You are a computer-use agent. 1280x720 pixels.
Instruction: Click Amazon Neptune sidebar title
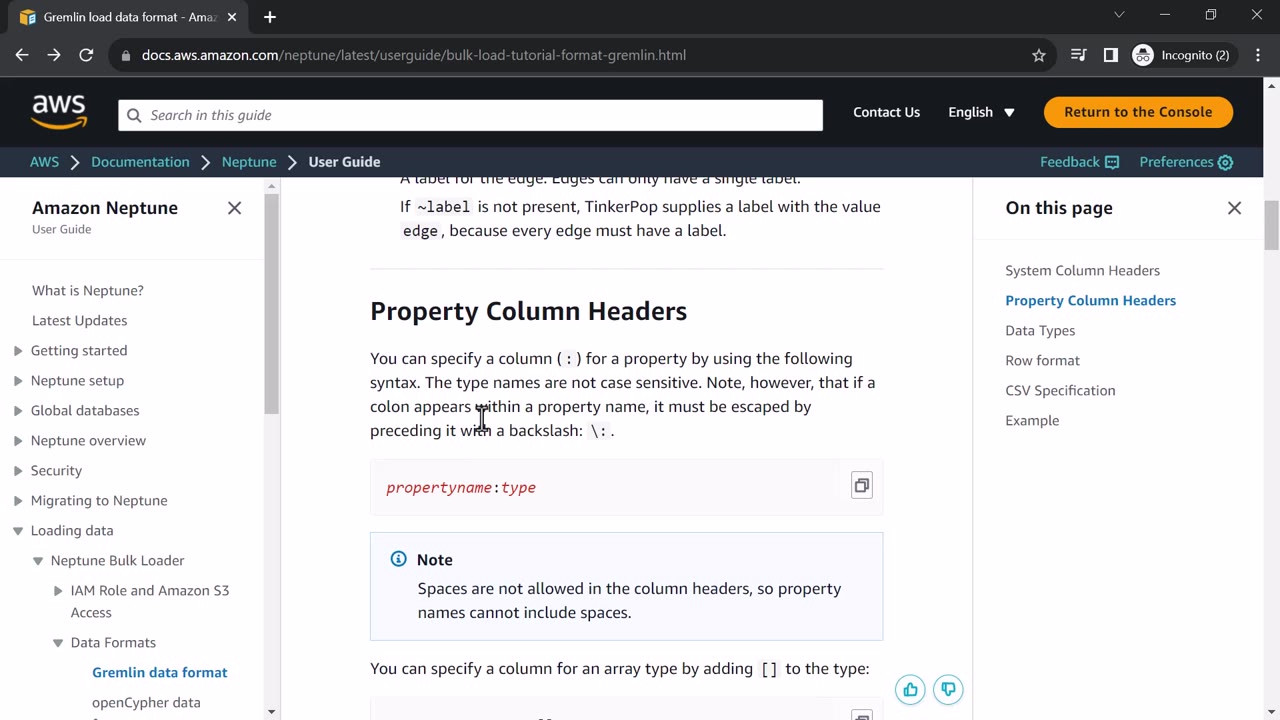(105, 208)
